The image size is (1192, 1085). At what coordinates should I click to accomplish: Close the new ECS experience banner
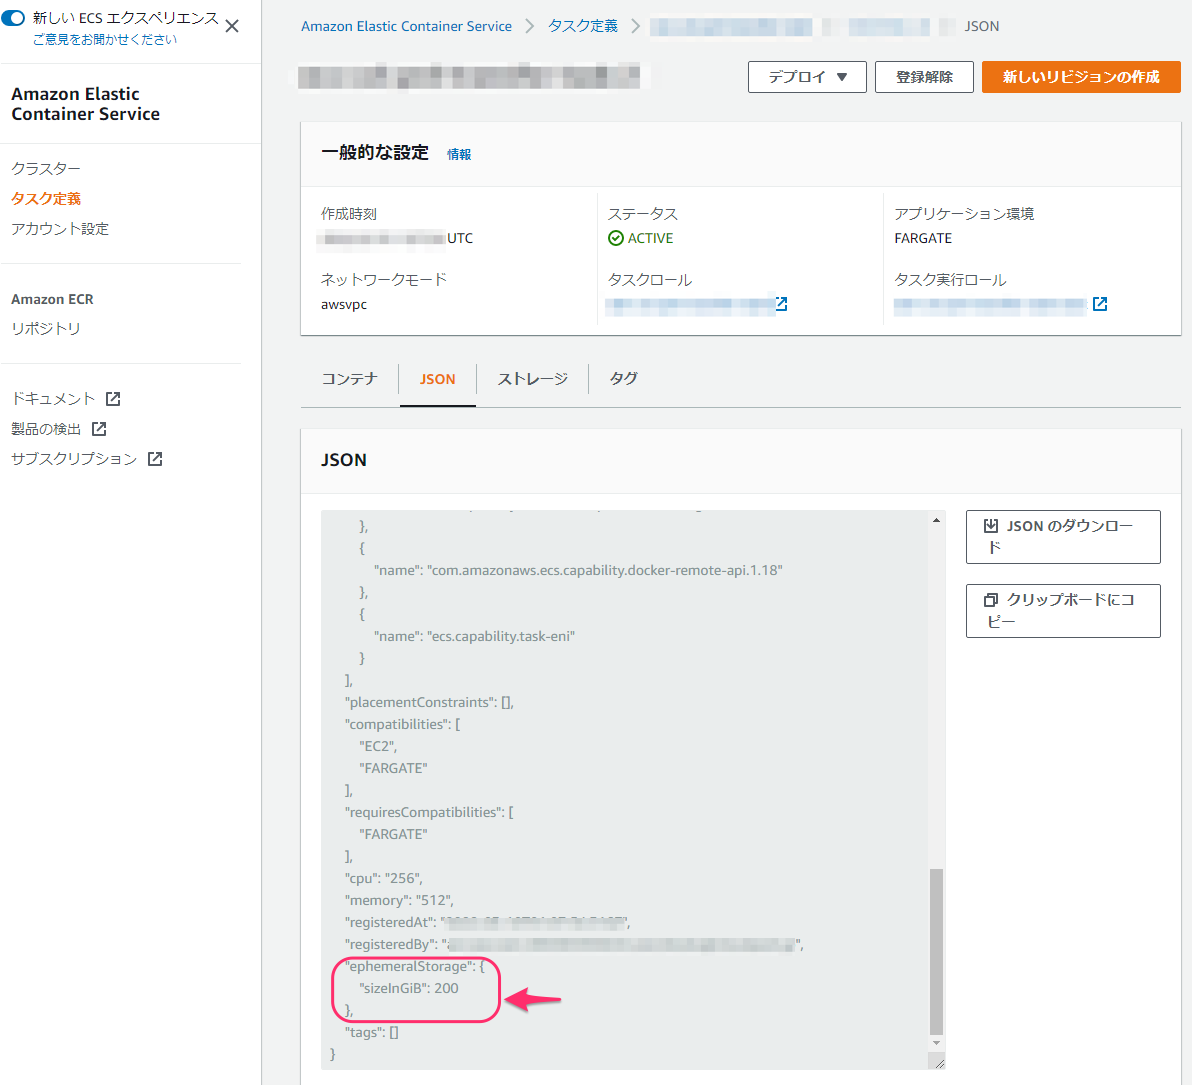point(232,26)
